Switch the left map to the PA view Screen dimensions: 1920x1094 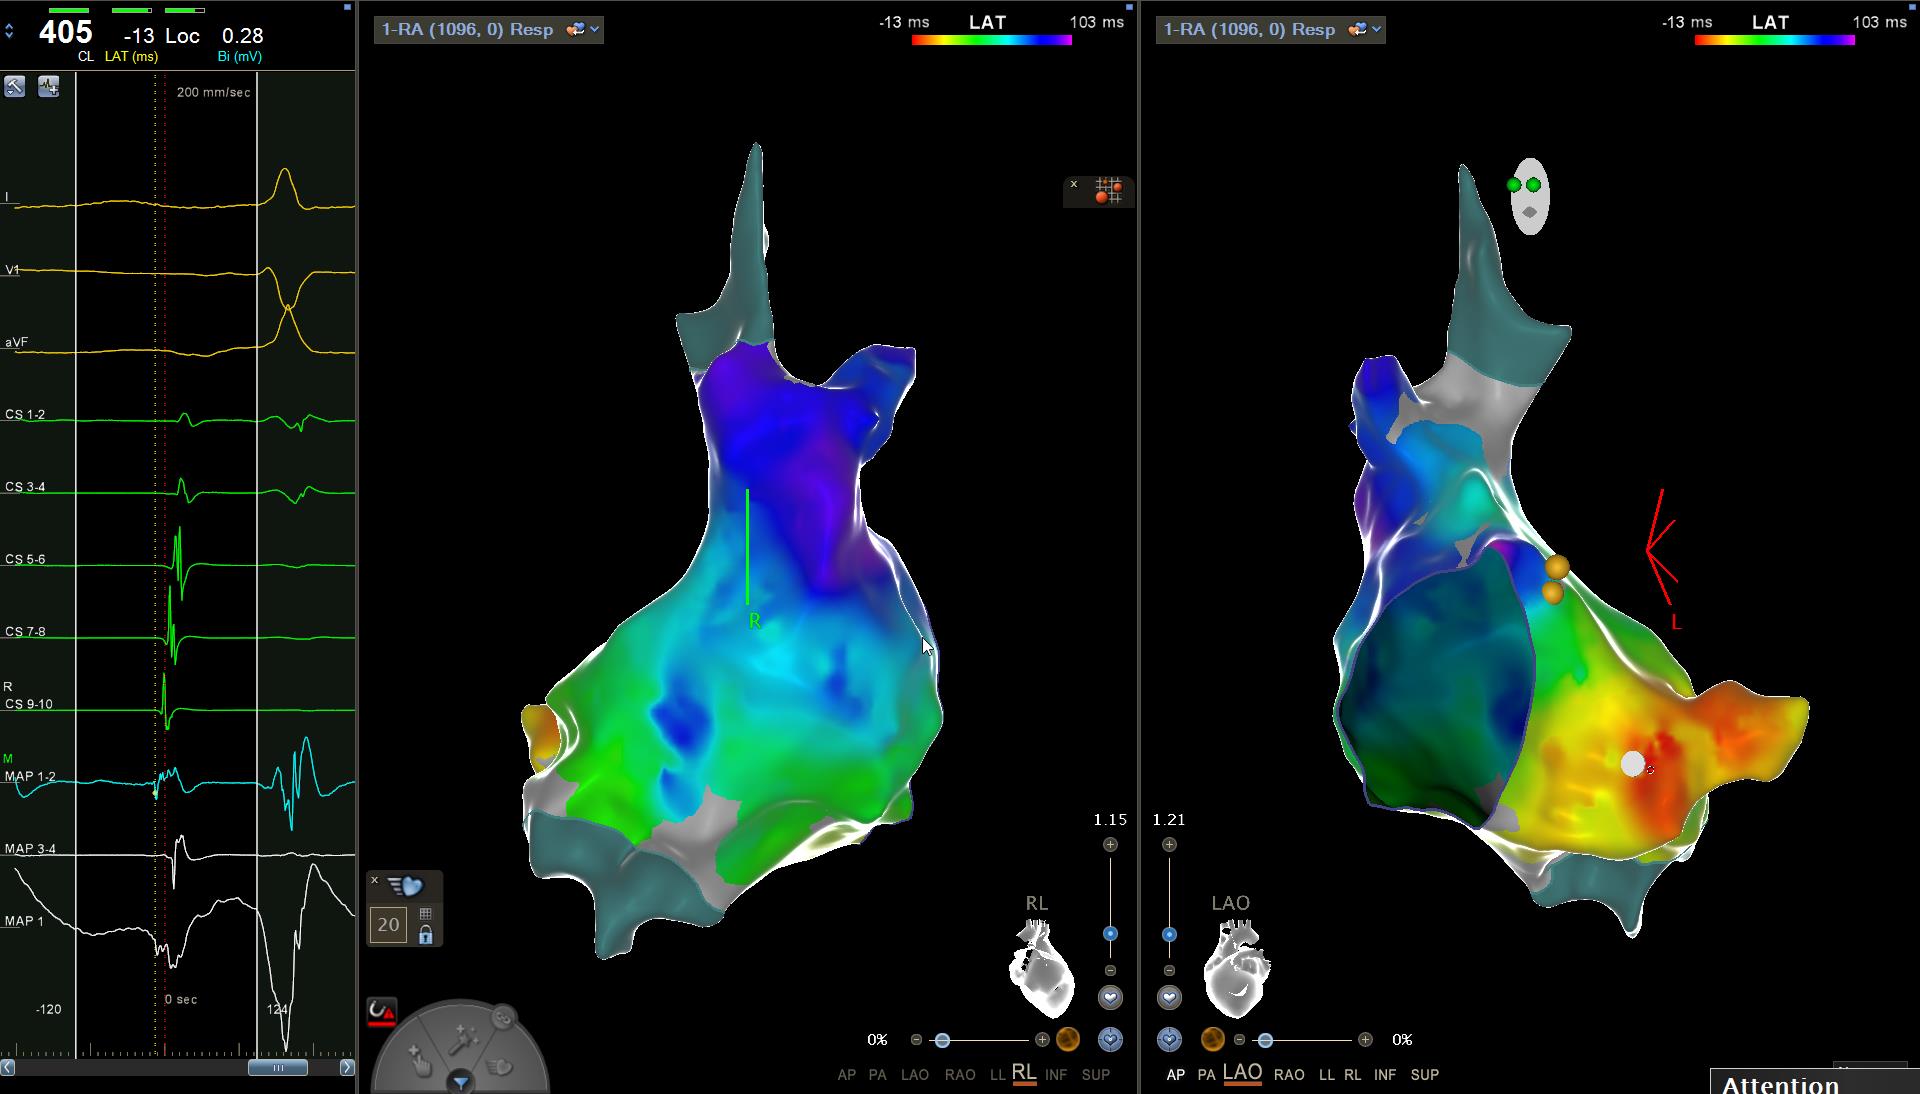click(877, 1075)
